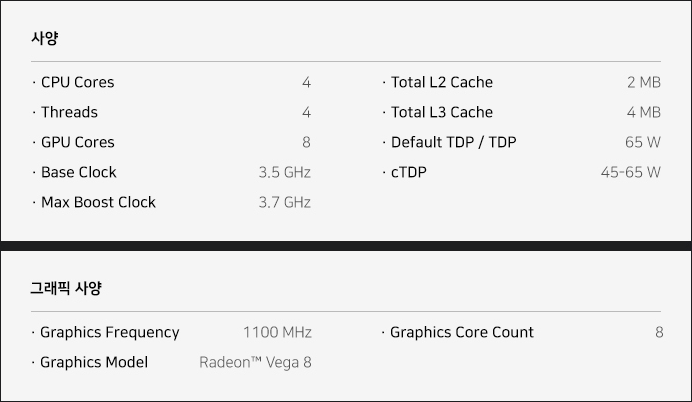Select the GPU Cores label

77,142
